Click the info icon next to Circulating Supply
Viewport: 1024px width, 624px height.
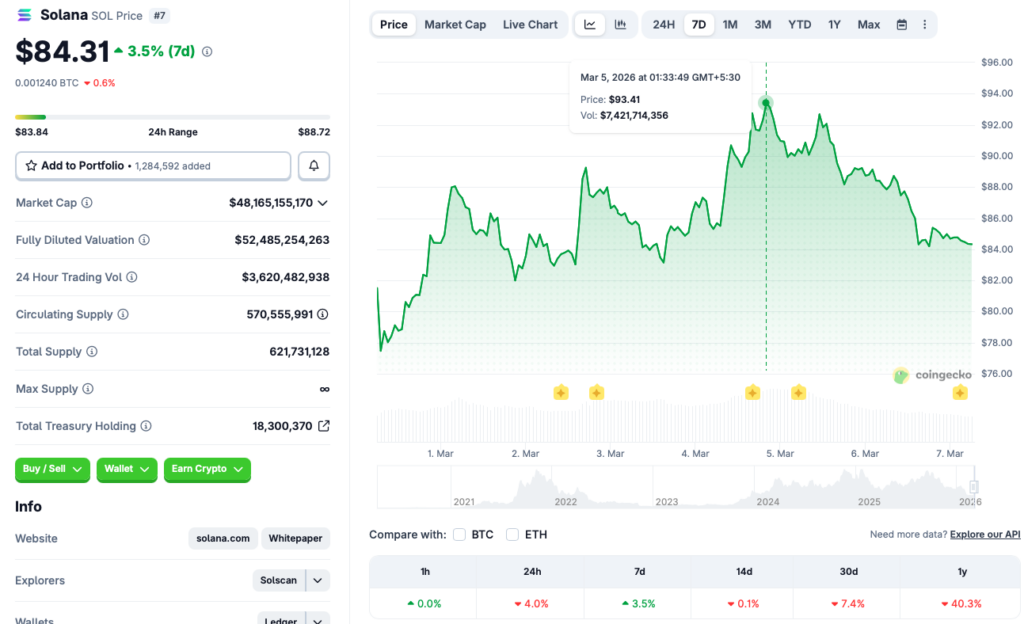coord(123,314)
